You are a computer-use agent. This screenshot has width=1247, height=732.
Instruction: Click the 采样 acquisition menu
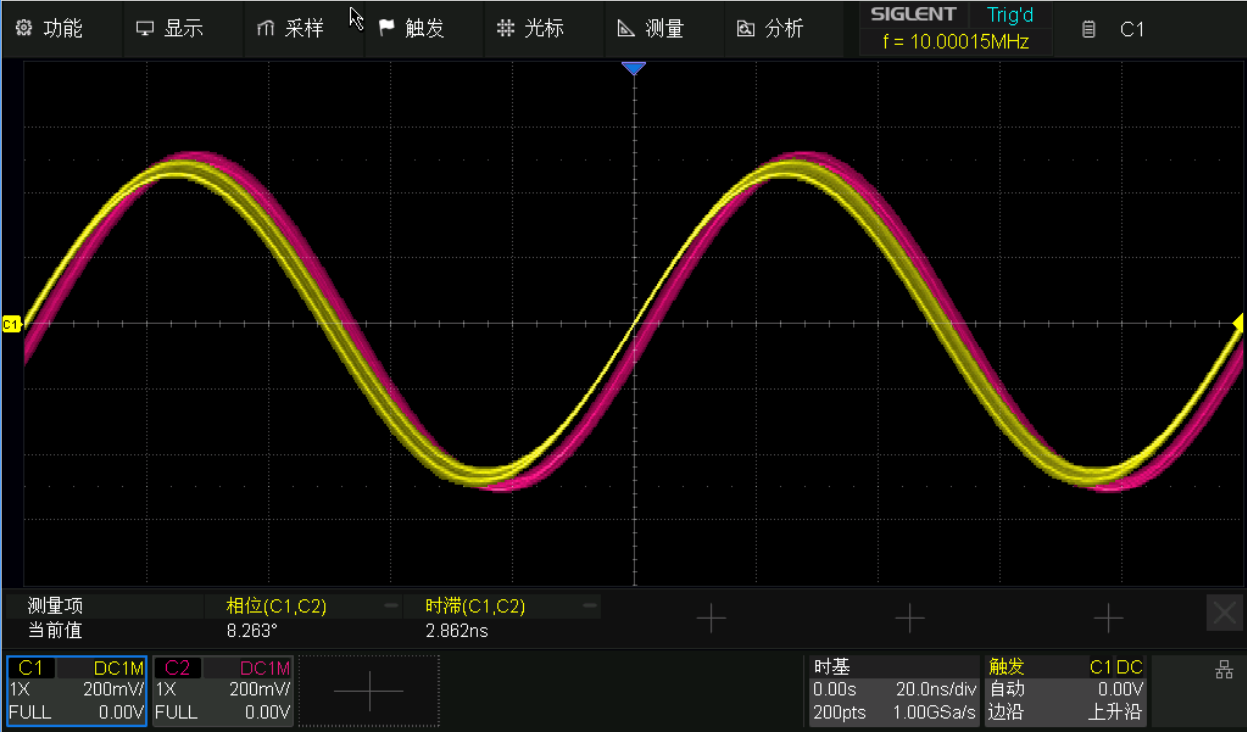coord(291,29)
